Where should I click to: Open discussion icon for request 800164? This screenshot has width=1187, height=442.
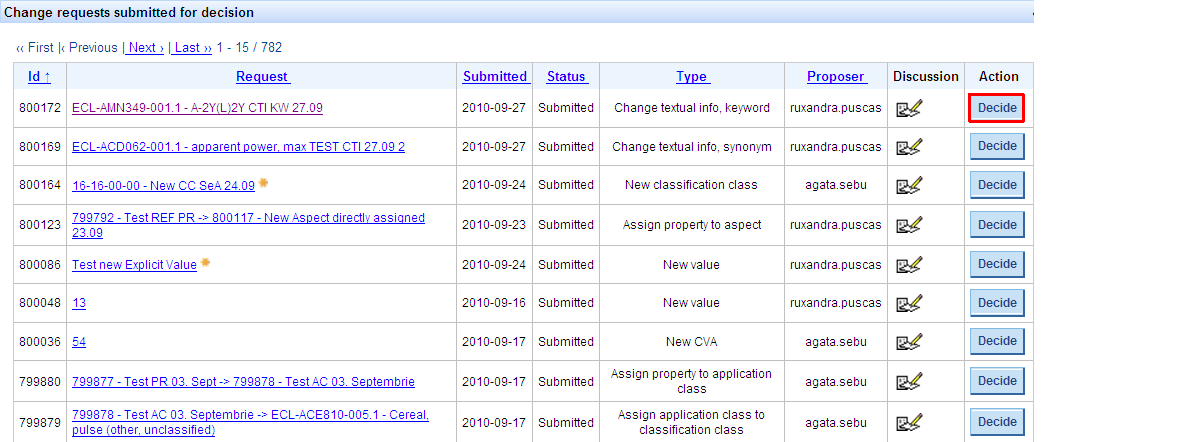[x=908, y=185]
